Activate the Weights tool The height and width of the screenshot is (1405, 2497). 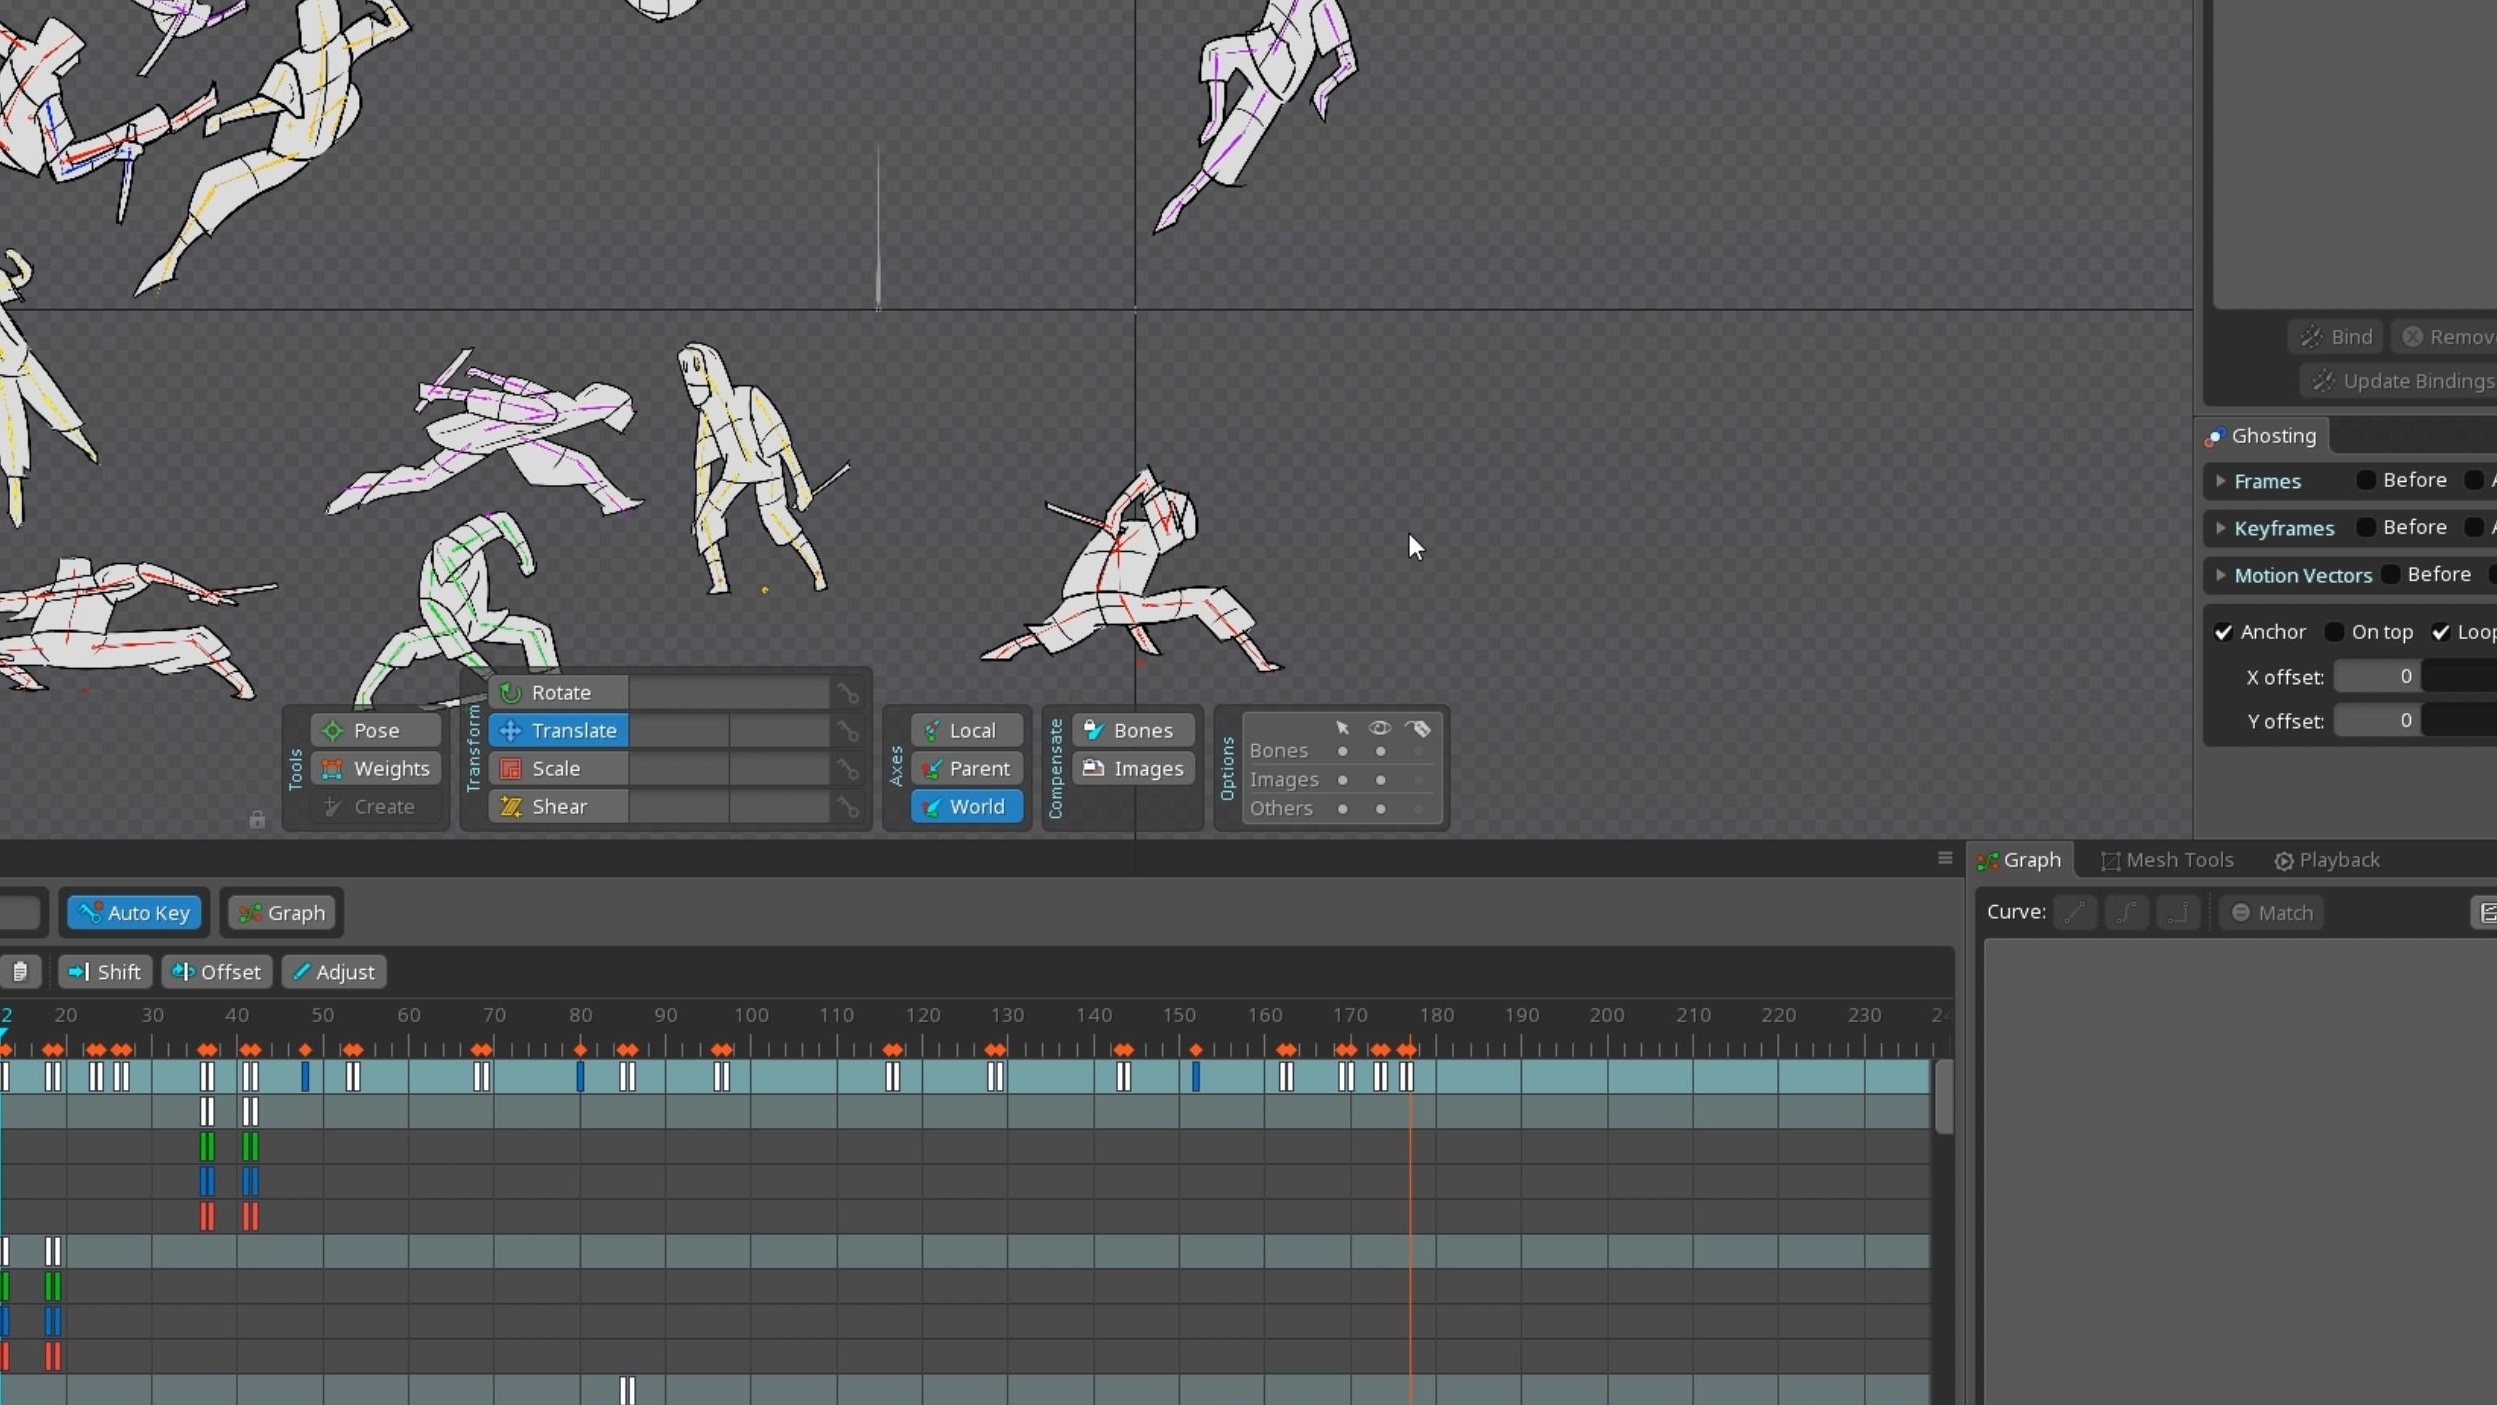coord(375,768)
